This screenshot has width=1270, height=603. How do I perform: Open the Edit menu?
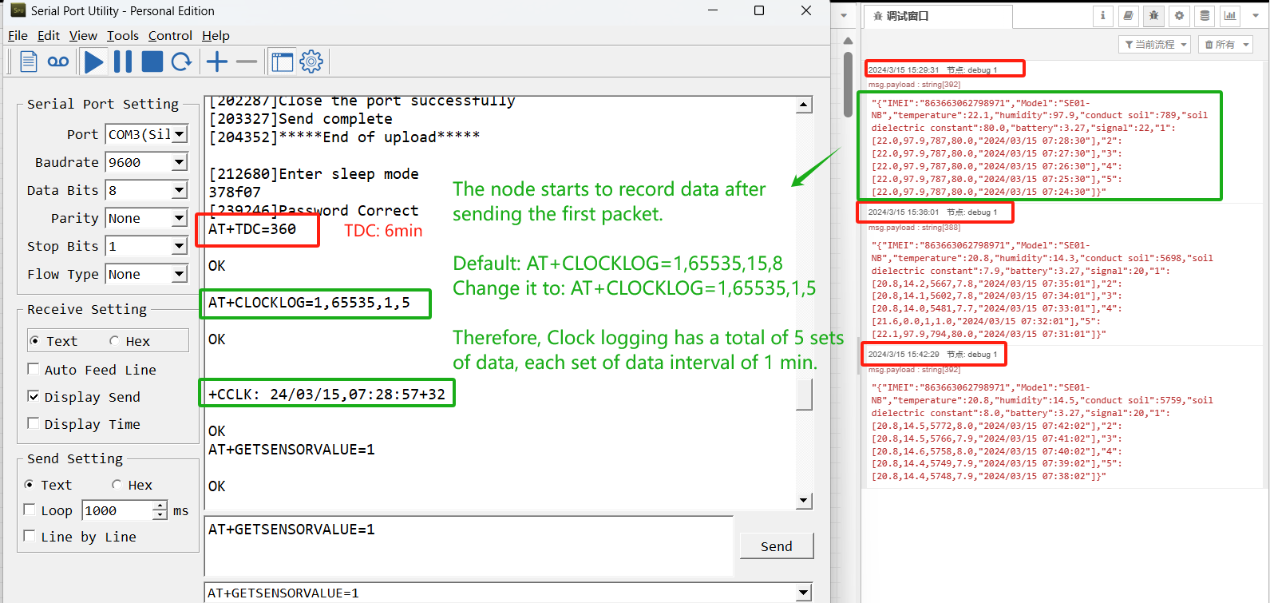49,35
